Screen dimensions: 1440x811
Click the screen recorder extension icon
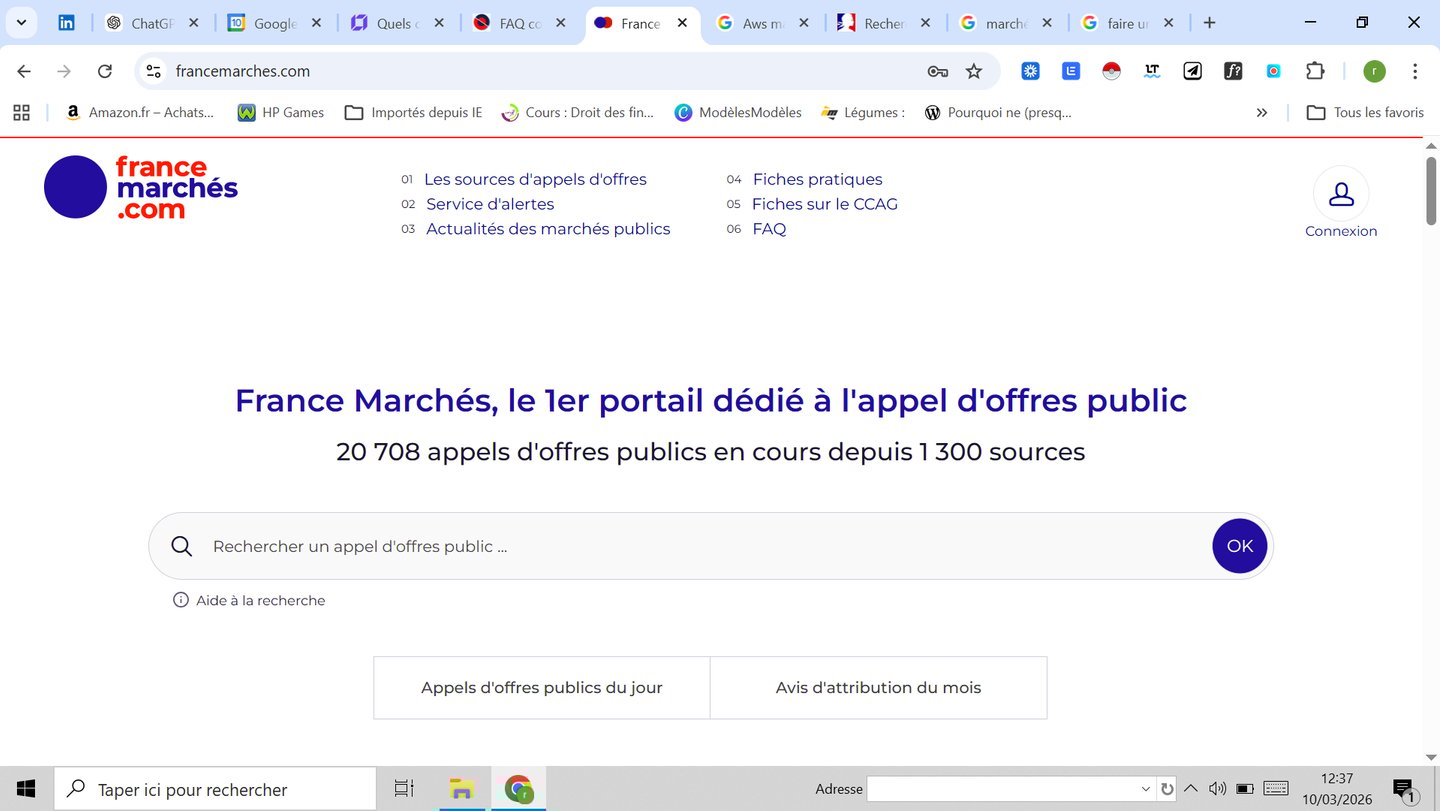[x=1273, y=71]
